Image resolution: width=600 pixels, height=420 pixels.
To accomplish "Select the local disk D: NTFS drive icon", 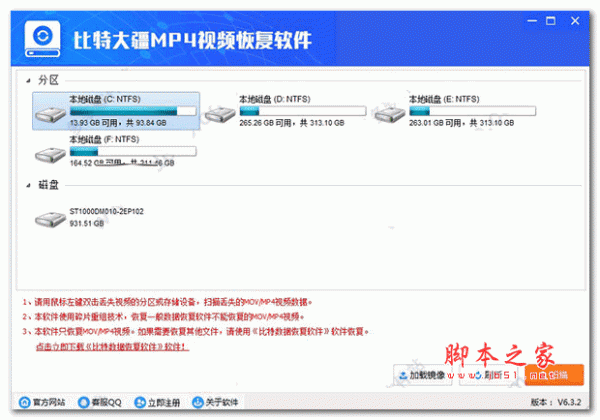I will pyautogui.click(x=220, y=115).
